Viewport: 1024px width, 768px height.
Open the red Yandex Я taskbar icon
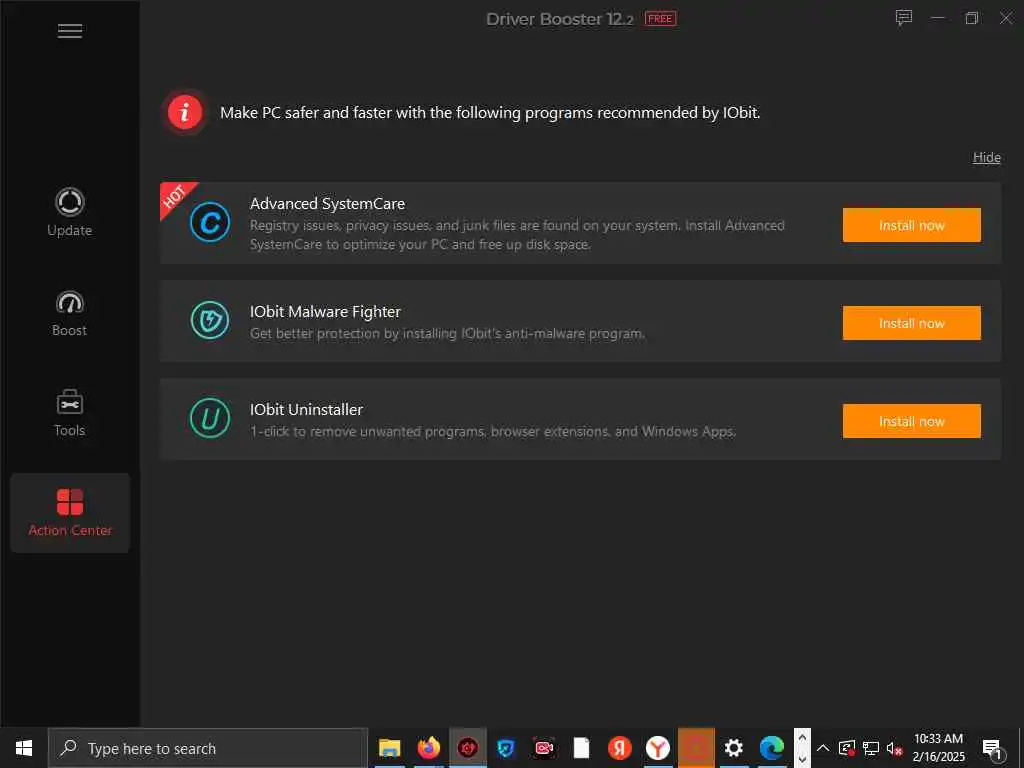pos(620,748)
